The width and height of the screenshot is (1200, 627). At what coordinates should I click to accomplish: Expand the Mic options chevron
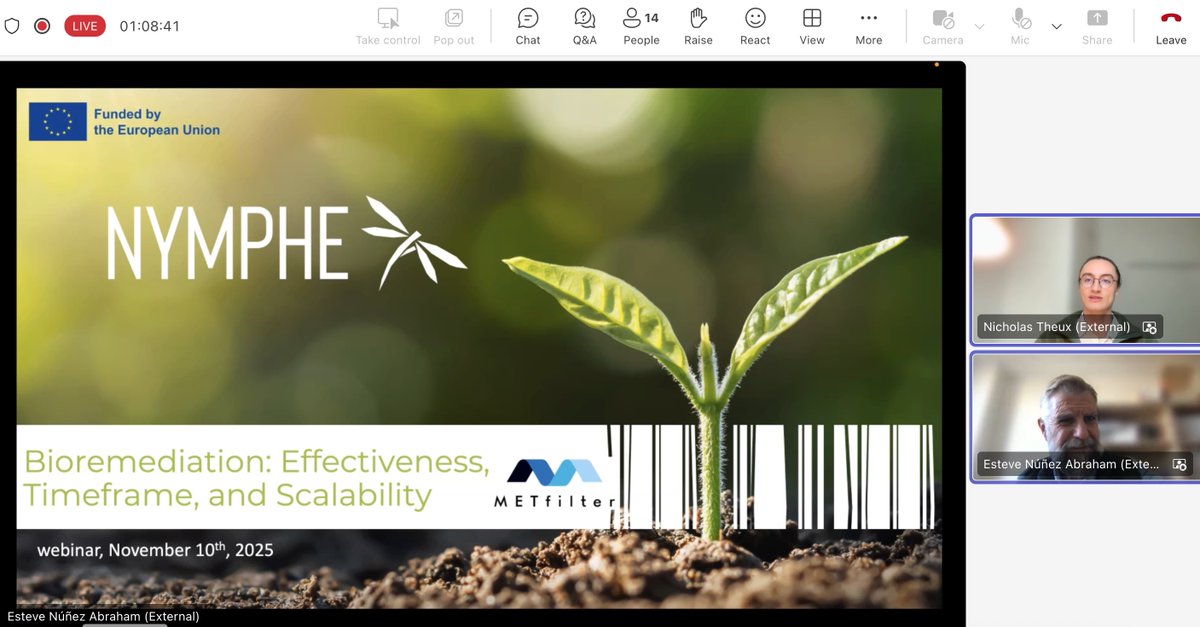tap(1056, 26)
